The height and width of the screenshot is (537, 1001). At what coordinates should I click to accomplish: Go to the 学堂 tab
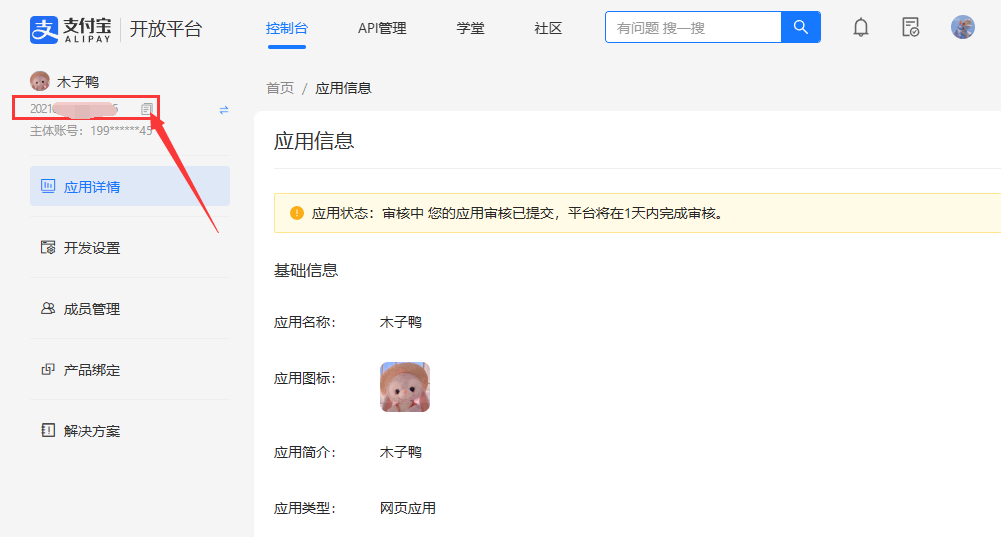(x=470, y=28)
